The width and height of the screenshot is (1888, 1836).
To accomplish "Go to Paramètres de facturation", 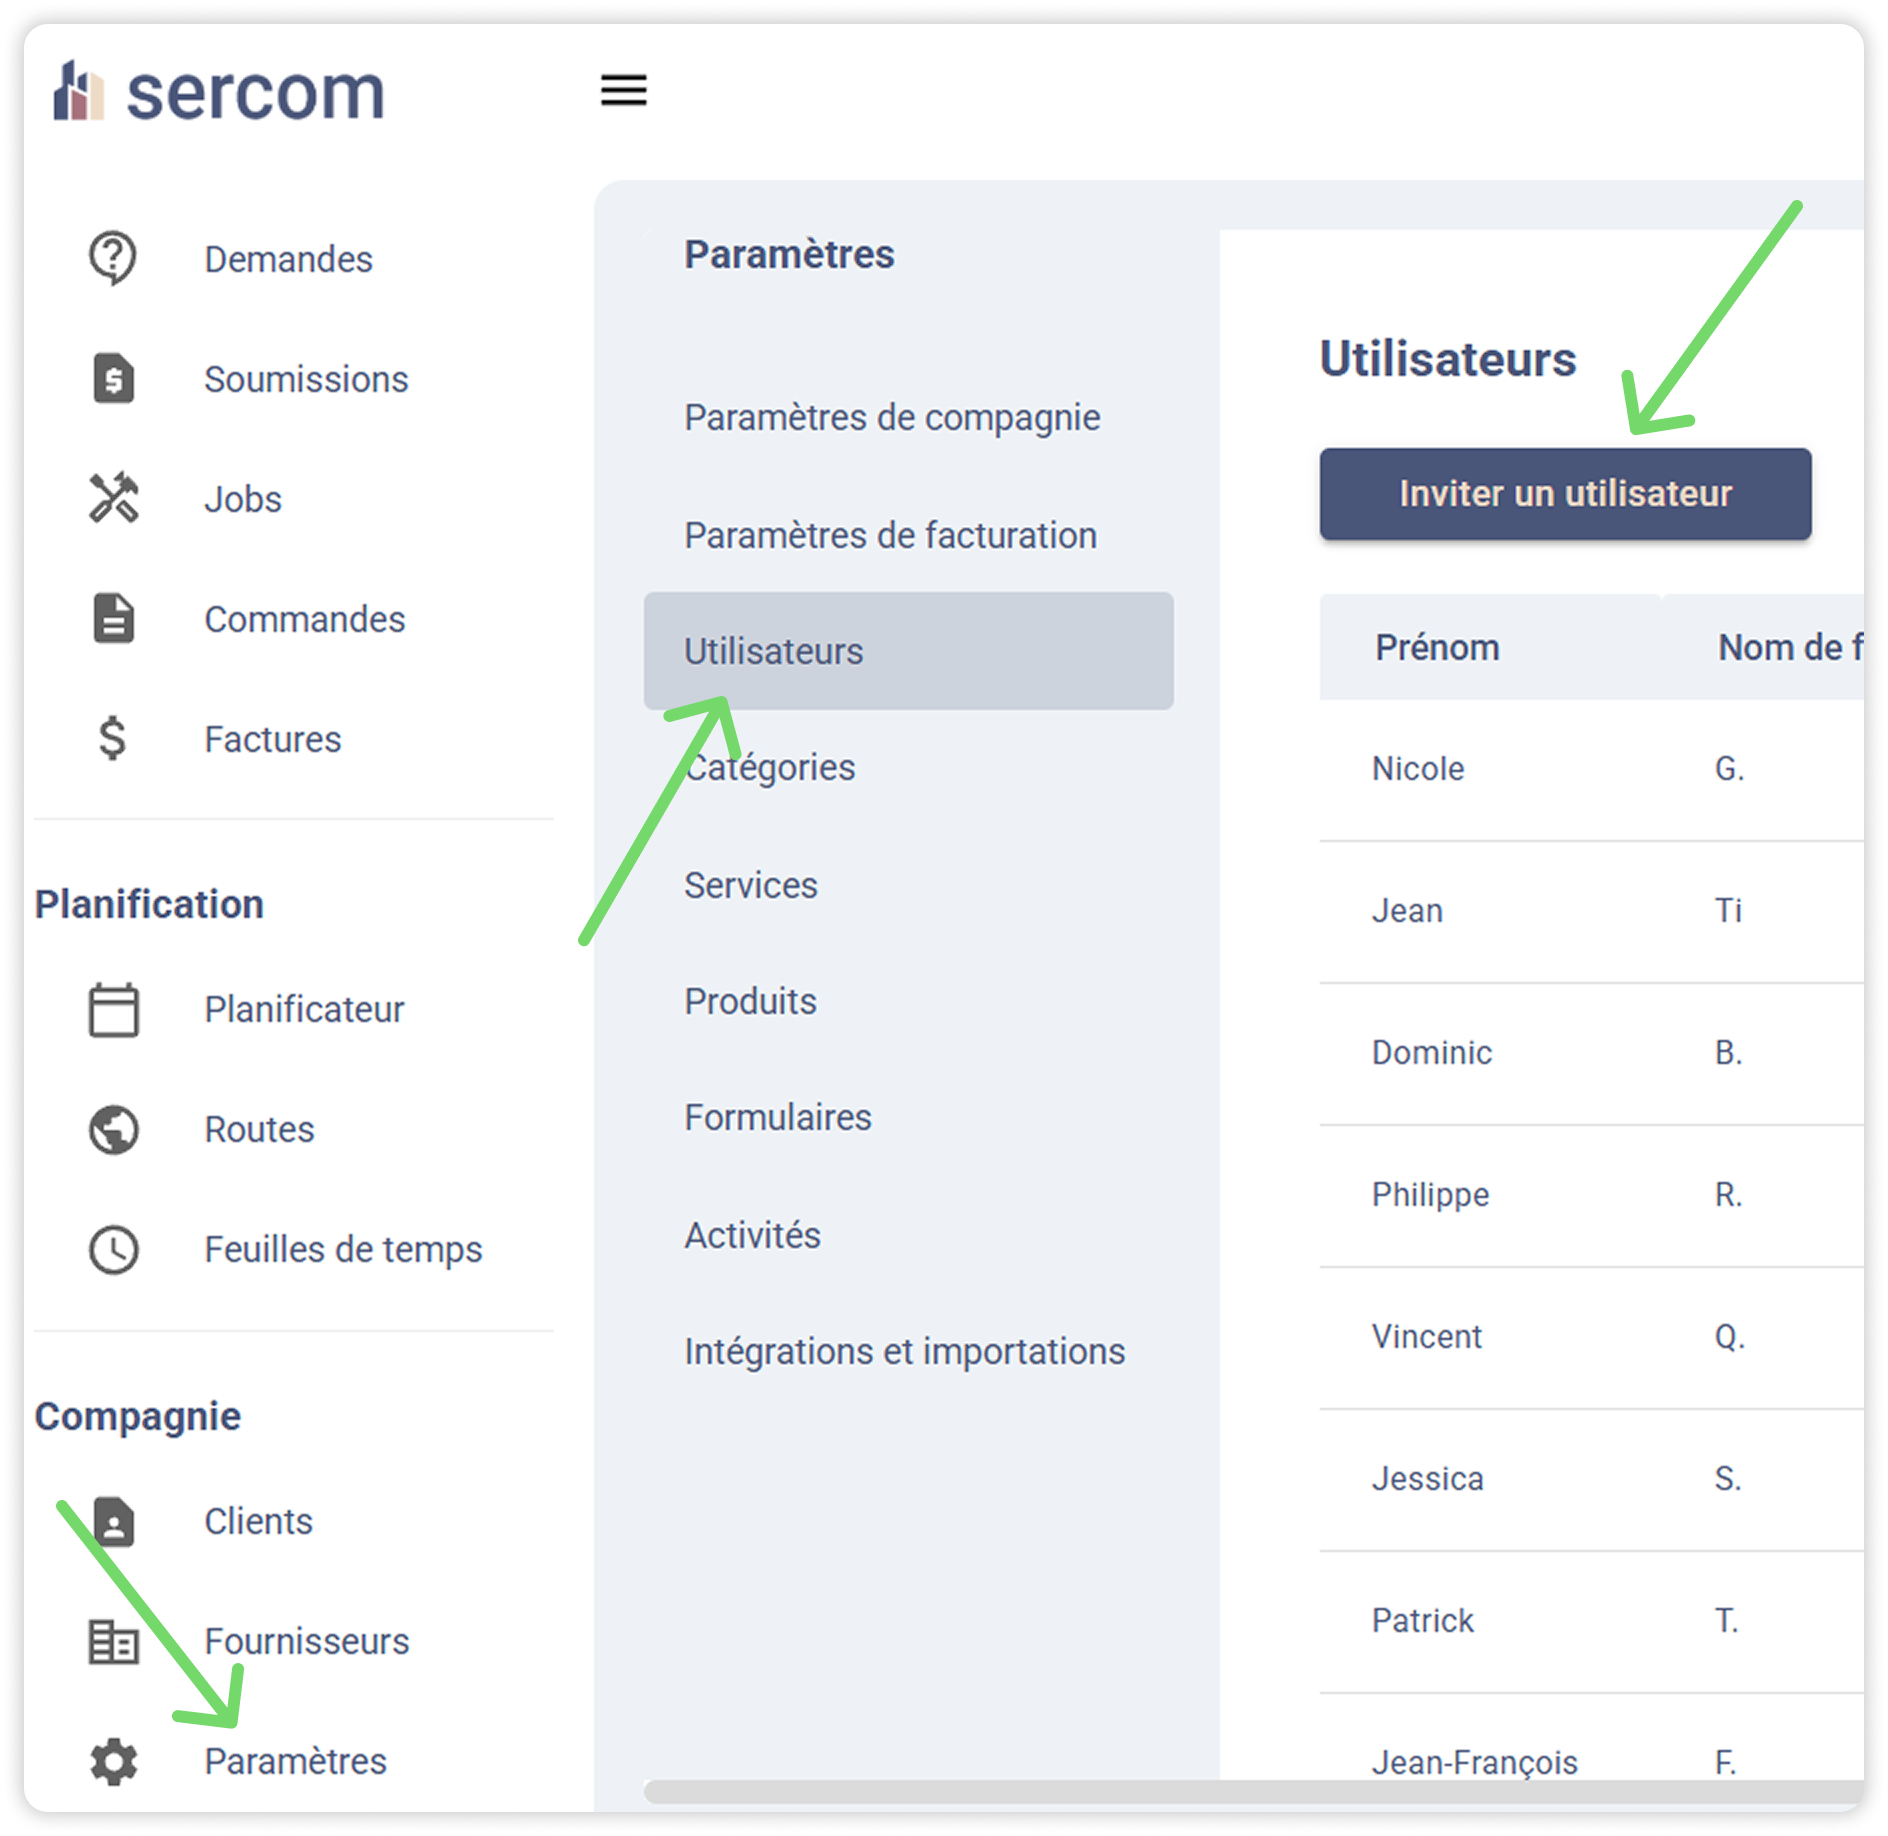I will pos(890,535).
